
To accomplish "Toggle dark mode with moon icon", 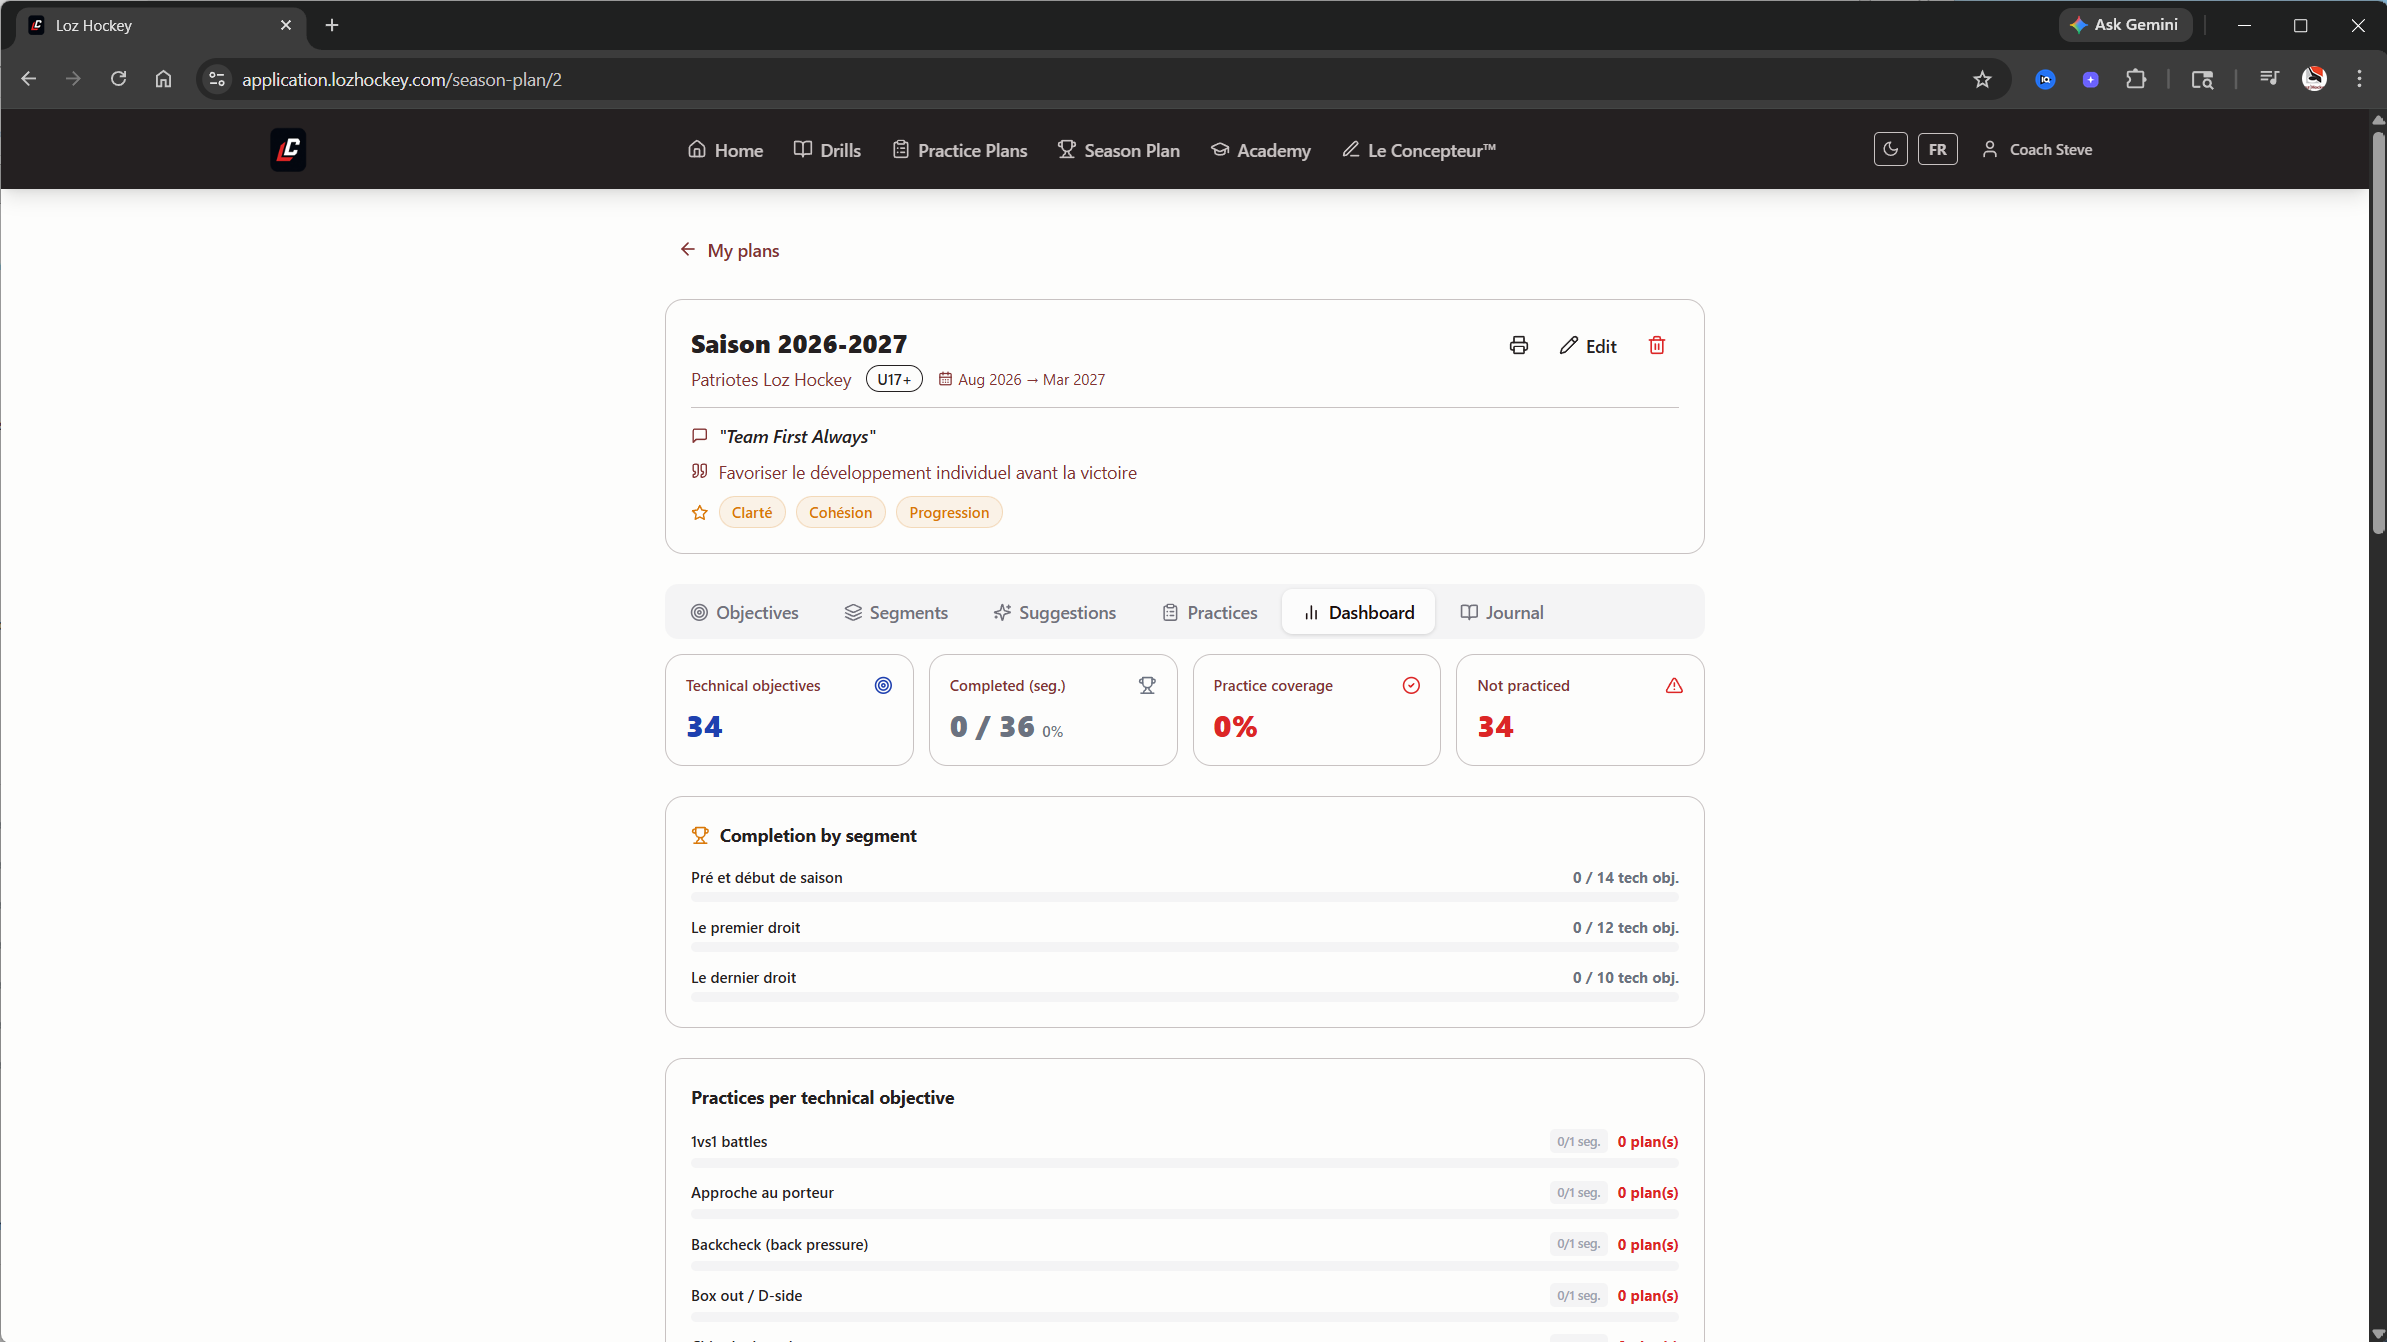I will coord(1890,149).
